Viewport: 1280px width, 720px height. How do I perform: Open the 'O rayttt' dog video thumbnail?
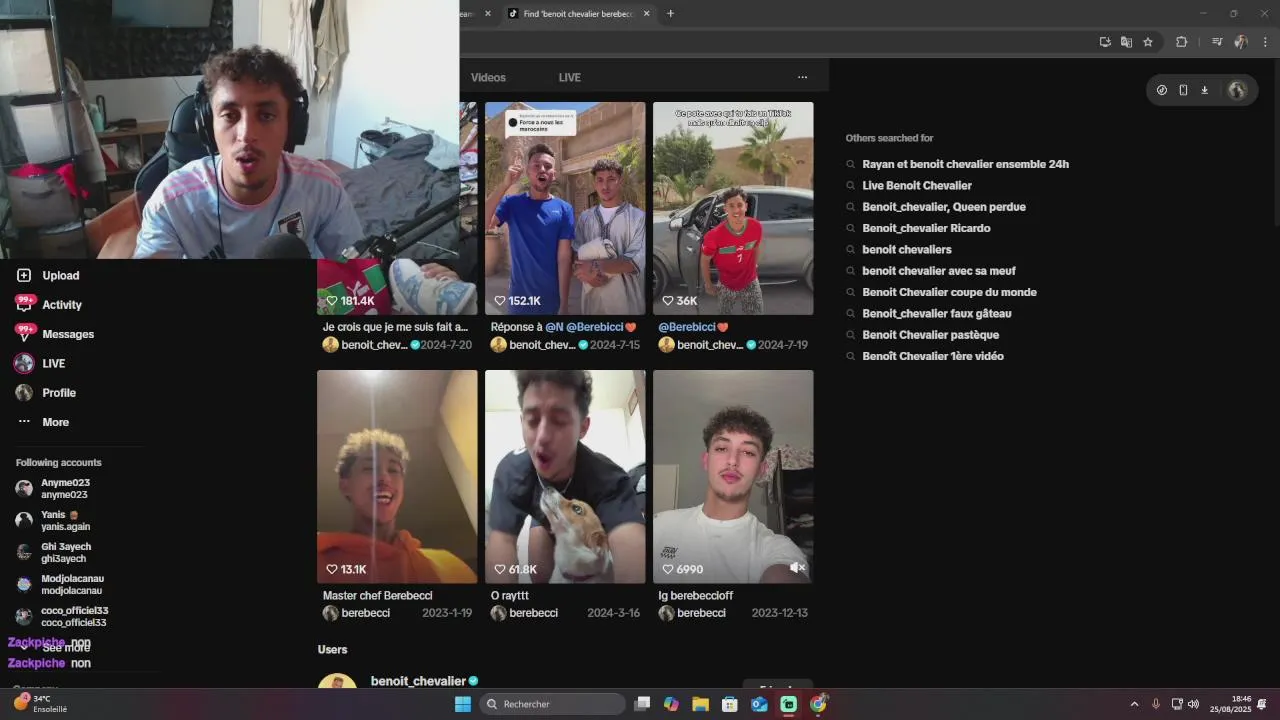click(565, 477)
